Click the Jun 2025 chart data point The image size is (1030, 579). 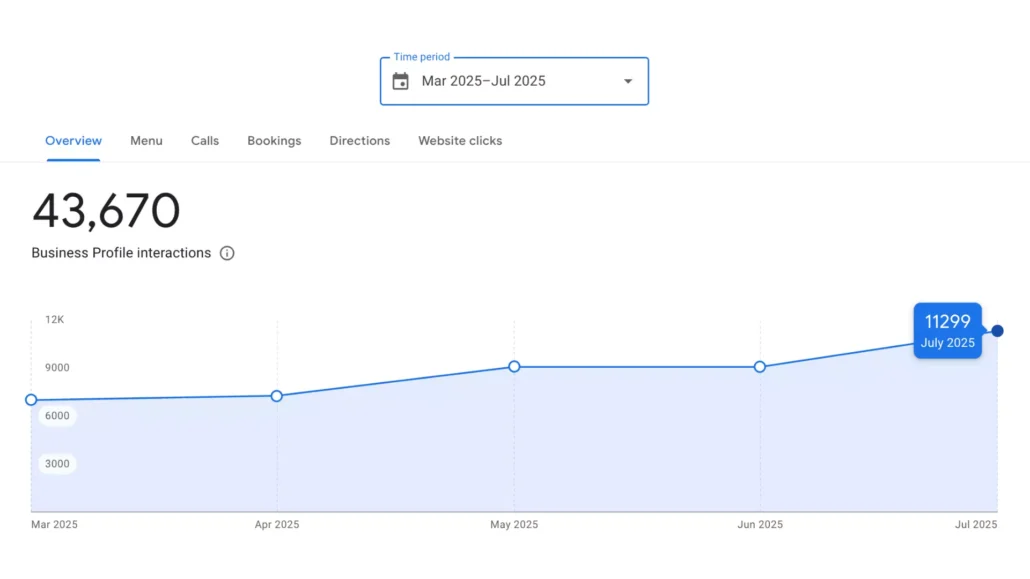click(759, 367)
